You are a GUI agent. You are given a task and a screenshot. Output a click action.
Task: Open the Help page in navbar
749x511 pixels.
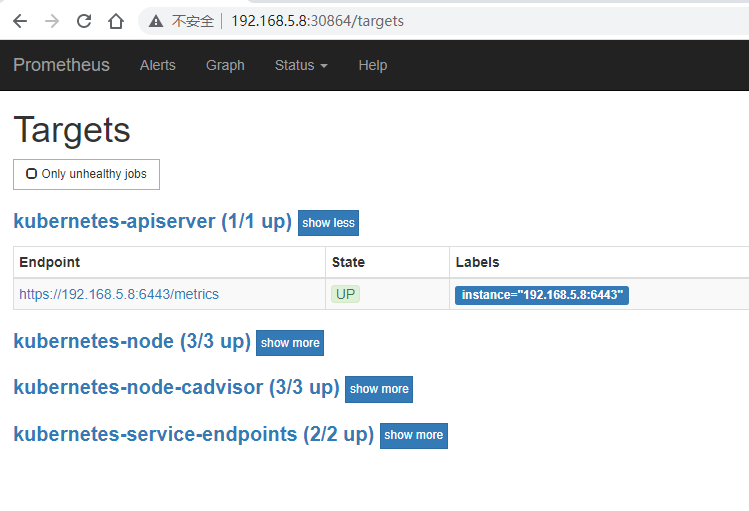(x=372, y=65)
